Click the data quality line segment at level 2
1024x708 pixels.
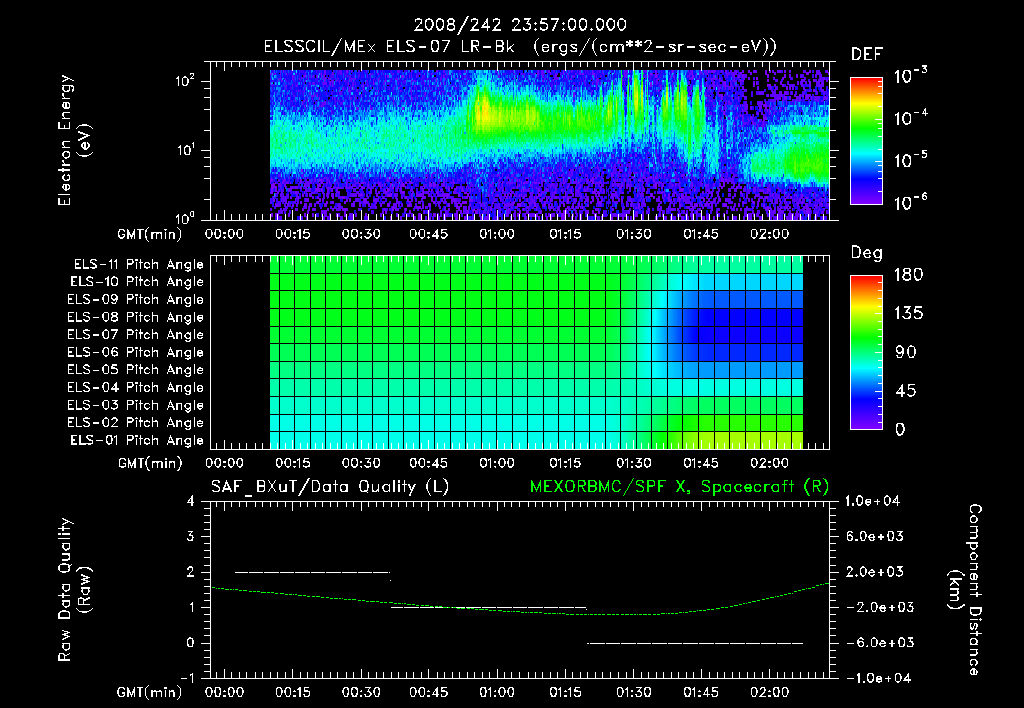312,572
